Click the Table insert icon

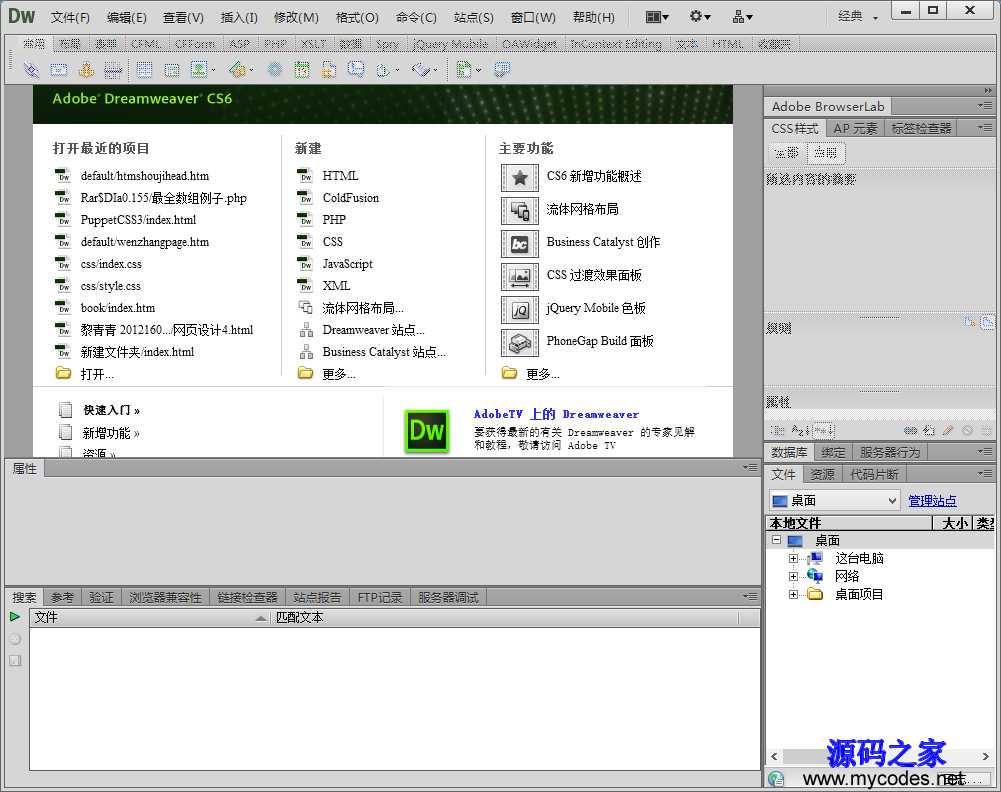pos(144,70)
